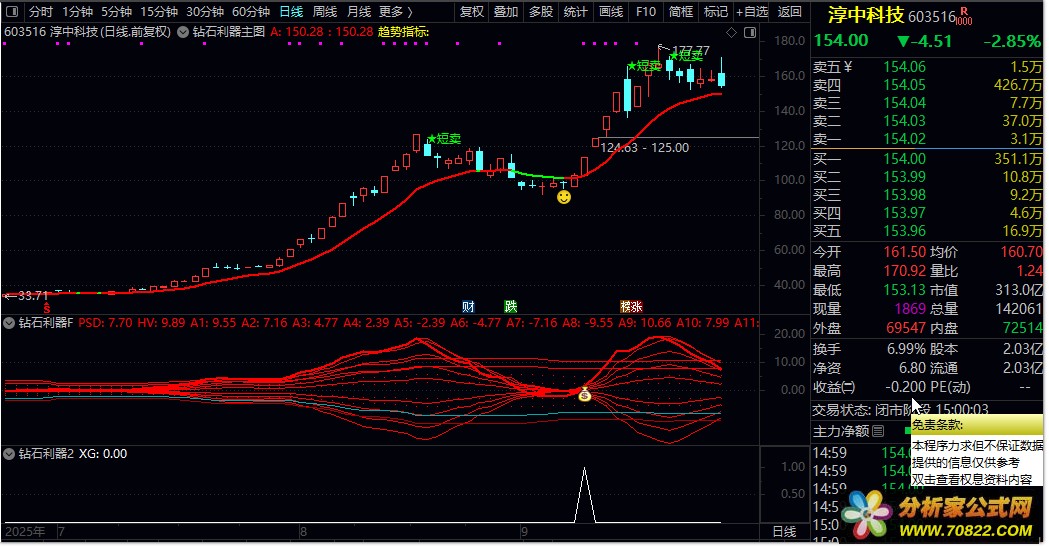The image size is (1049, 547).
Task: Click the 33.71 low price label
Action: click(x=32, y=296)
